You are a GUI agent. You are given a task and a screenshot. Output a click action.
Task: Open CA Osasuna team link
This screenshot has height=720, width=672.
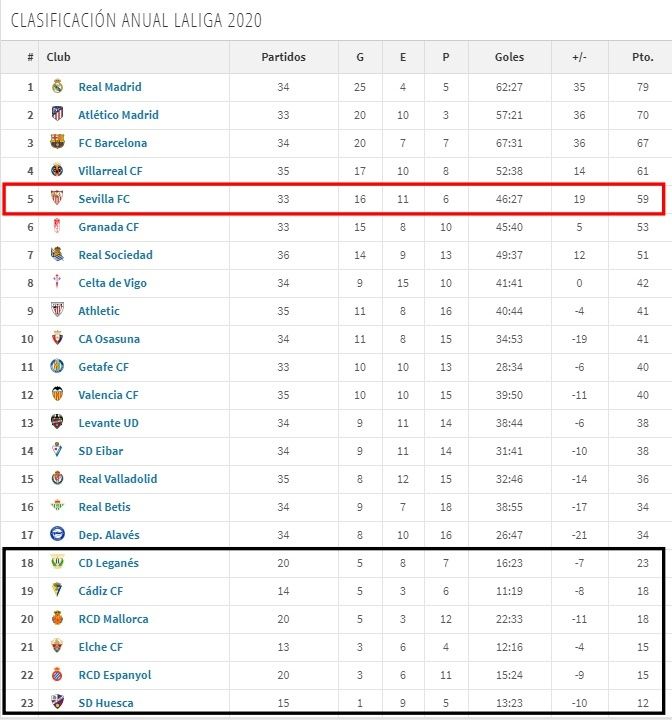point(109,339)
